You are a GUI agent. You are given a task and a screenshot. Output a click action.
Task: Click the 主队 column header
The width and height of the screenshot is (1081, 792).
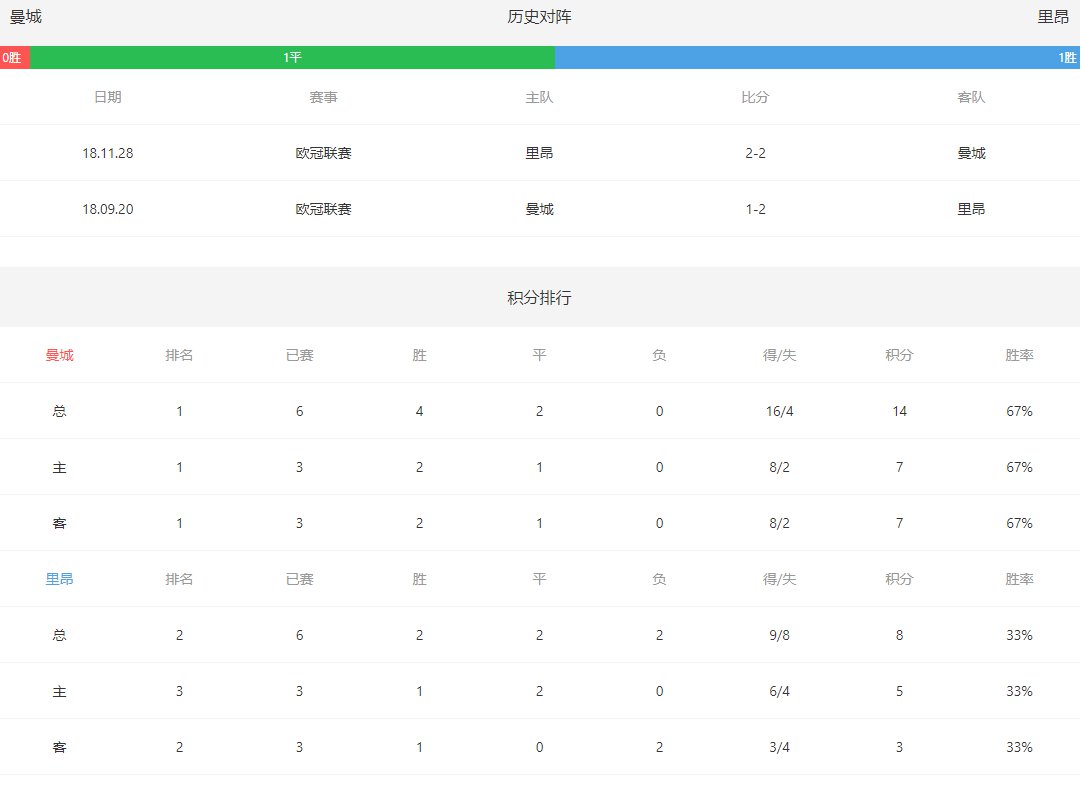539,97
